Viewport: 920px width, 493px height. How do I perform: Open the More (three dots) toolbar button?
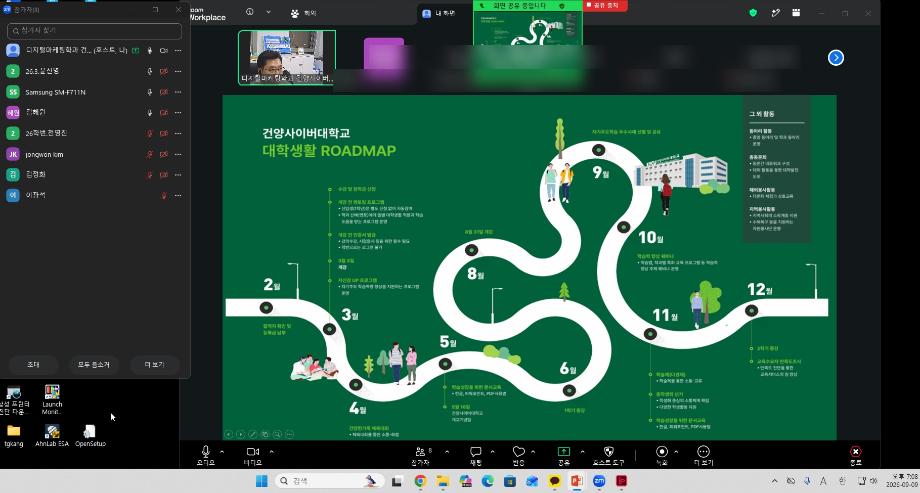point(703,455)
